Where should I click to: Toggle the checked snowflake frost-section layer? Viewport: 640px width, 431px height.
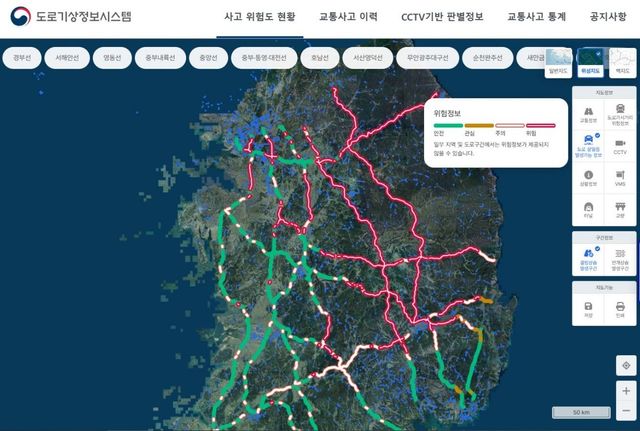(589, 253)
